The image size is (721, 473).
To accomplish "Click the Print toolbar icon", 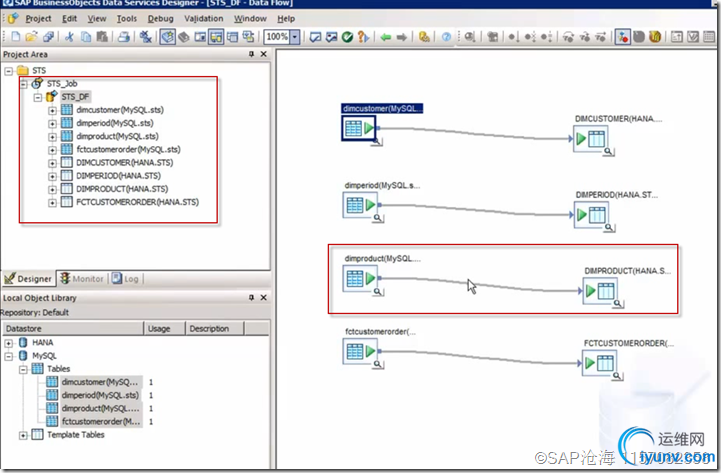I will click(123, 37).
